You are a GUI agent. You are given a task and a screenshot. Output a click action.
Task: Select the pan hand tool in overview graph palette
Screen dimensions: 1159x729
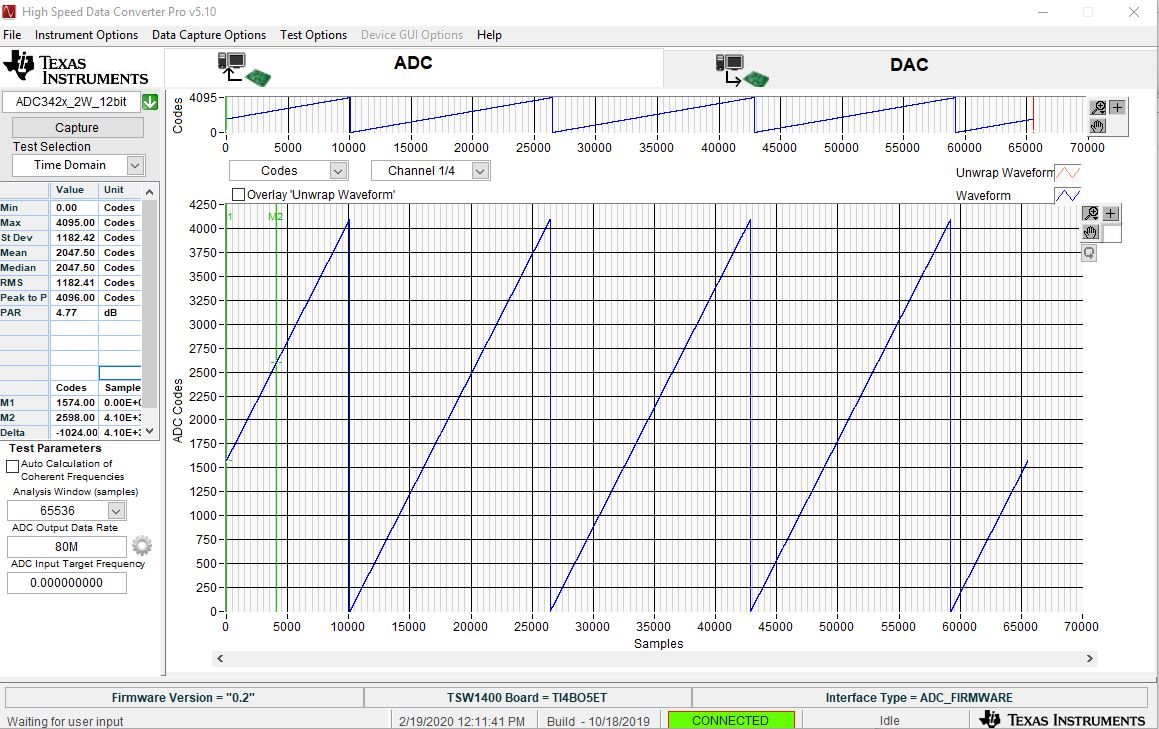(x=1098, y=126)
